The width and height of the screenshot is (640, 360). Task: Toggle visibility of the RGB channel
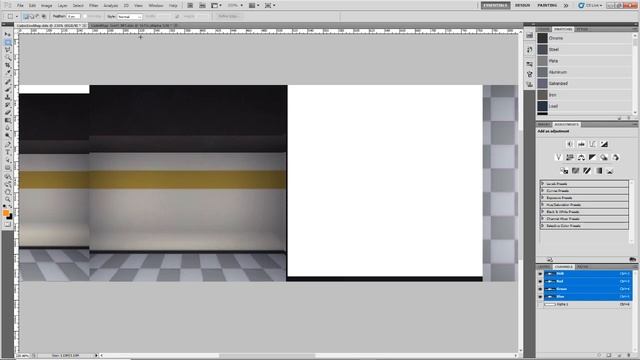coord(540,274)
